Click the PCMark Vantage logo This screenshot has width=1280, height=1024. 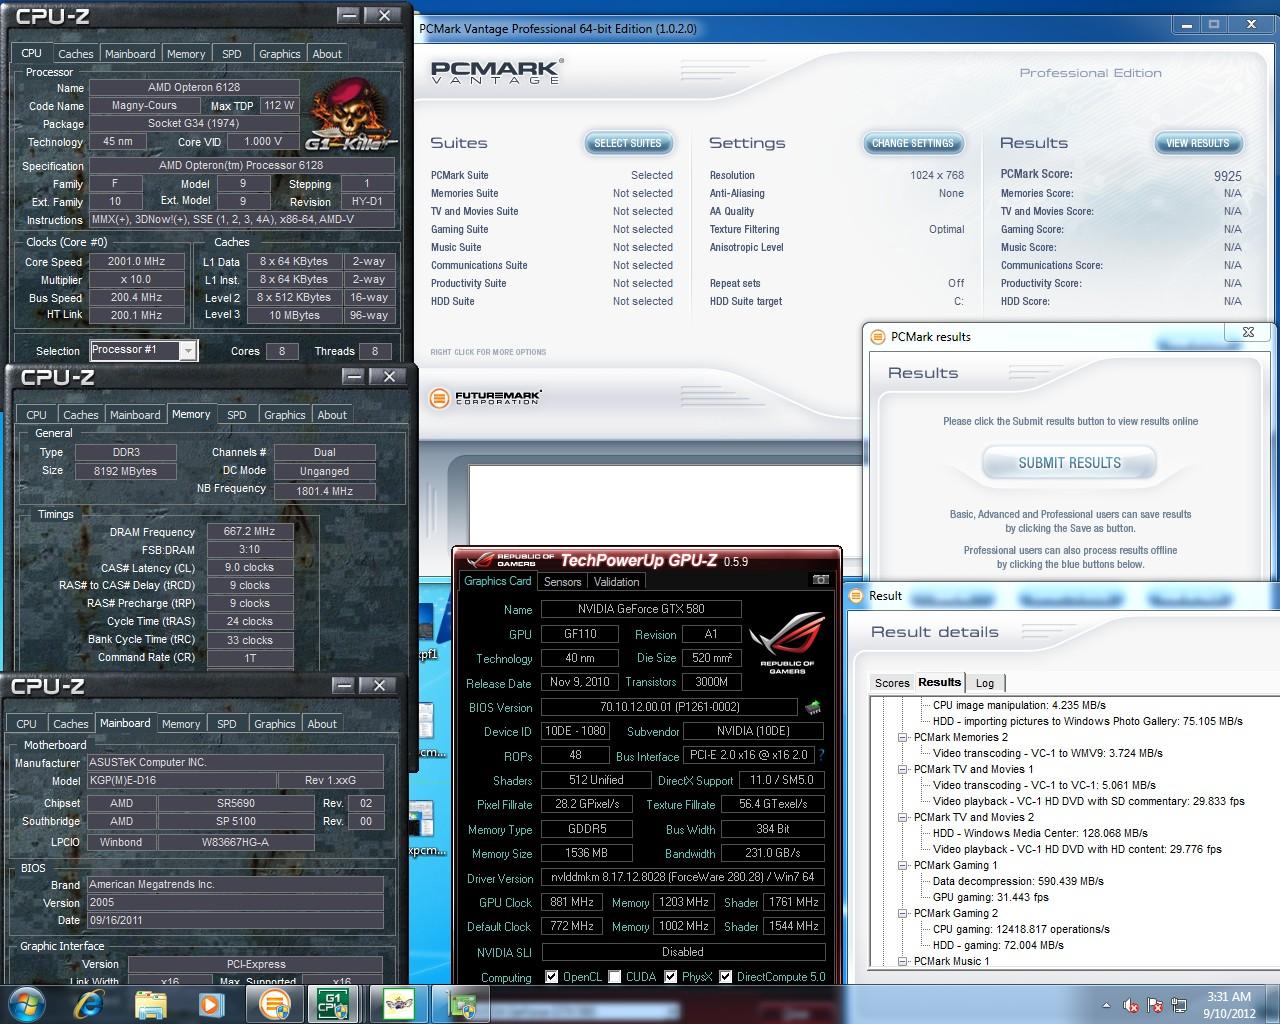(x=496, y=72)
